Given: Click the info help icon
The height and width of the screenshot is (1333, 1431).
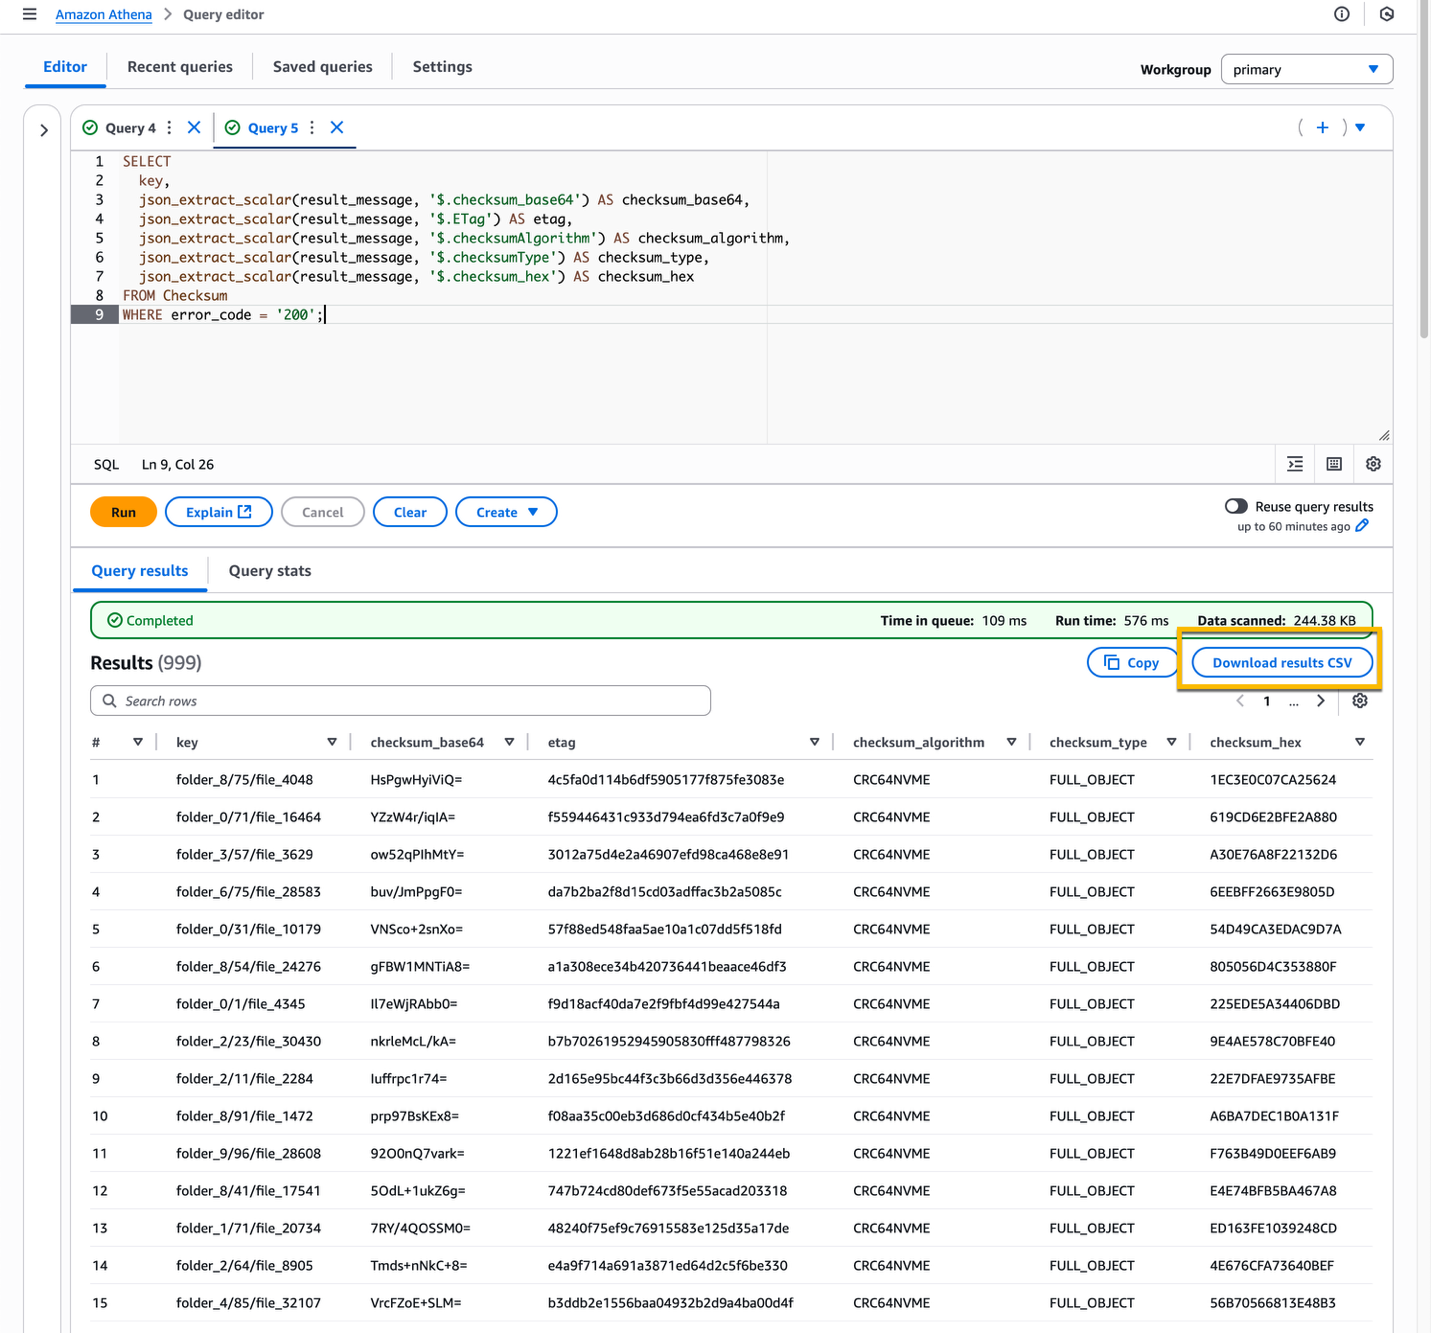Looking at the screenshot, I should tap(1341, 14).
